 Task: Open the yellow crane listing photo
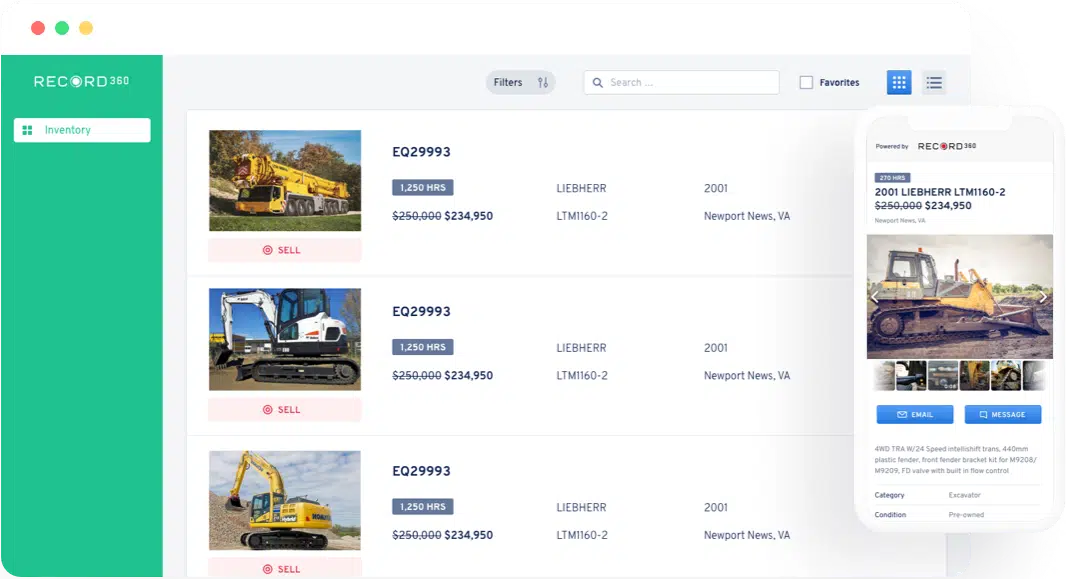point(285,181)
